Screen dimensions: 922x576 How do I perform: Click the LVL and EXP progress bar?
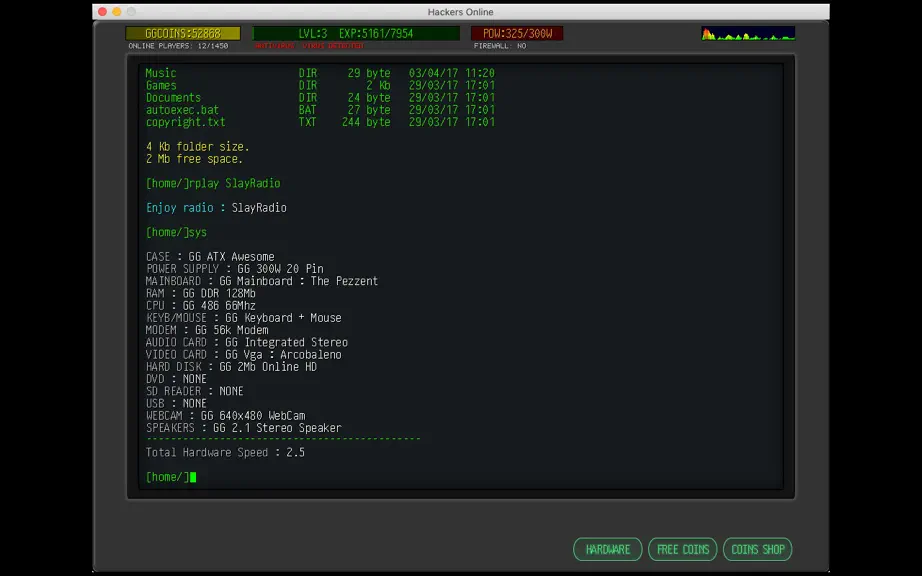point(356,34)
